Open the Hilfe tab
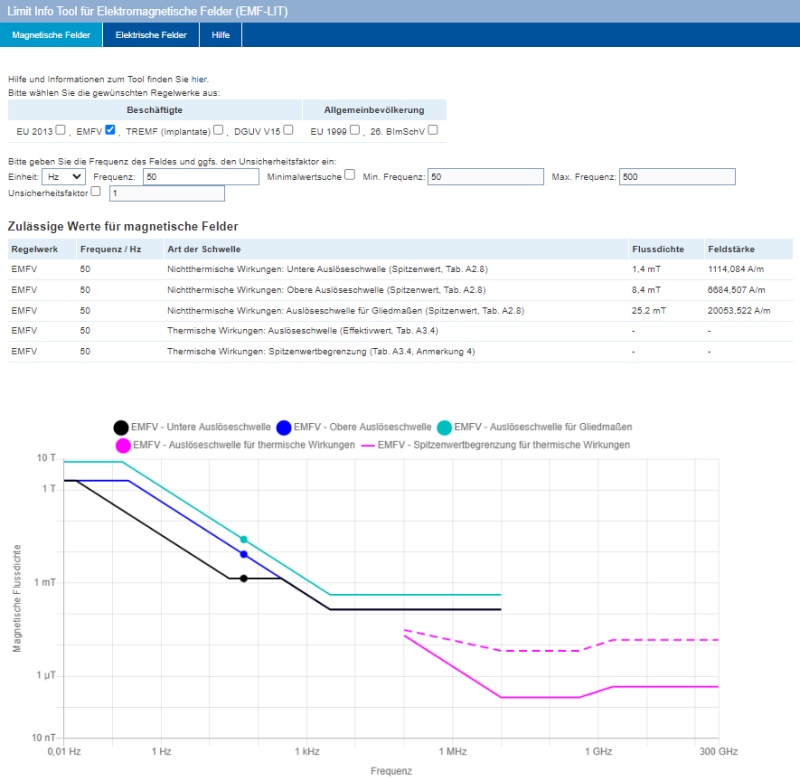800x781 pixels. (x=221, y=35)
